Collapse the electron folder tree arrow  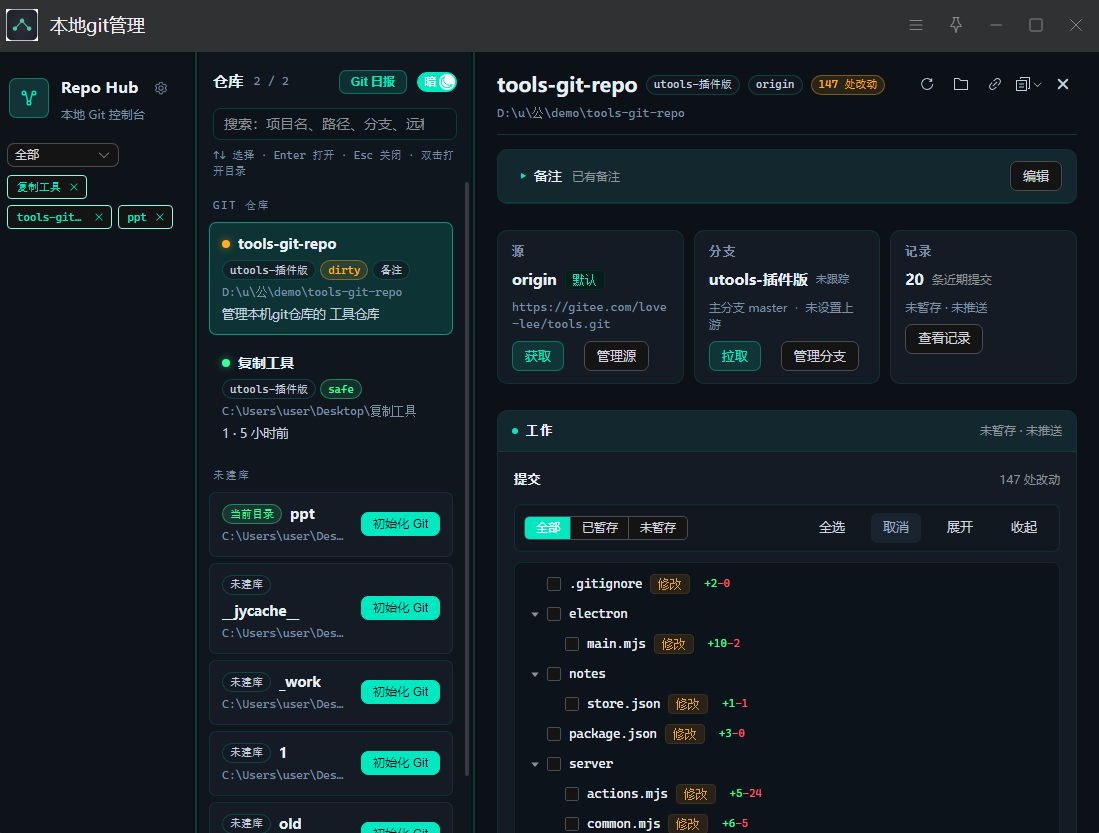535,614
